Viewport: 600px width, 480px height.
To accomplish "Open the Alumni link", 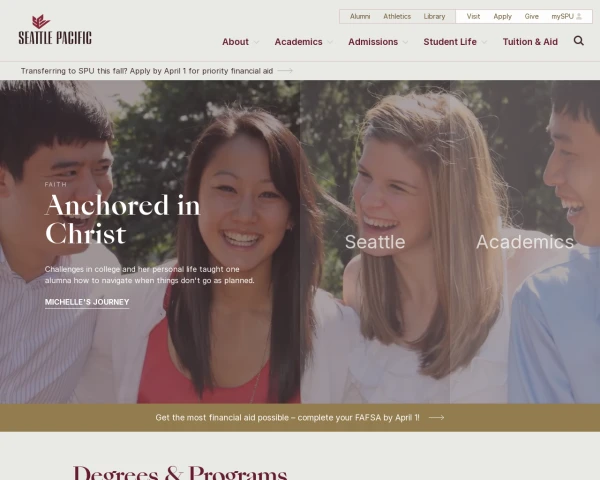I will 360,16.
